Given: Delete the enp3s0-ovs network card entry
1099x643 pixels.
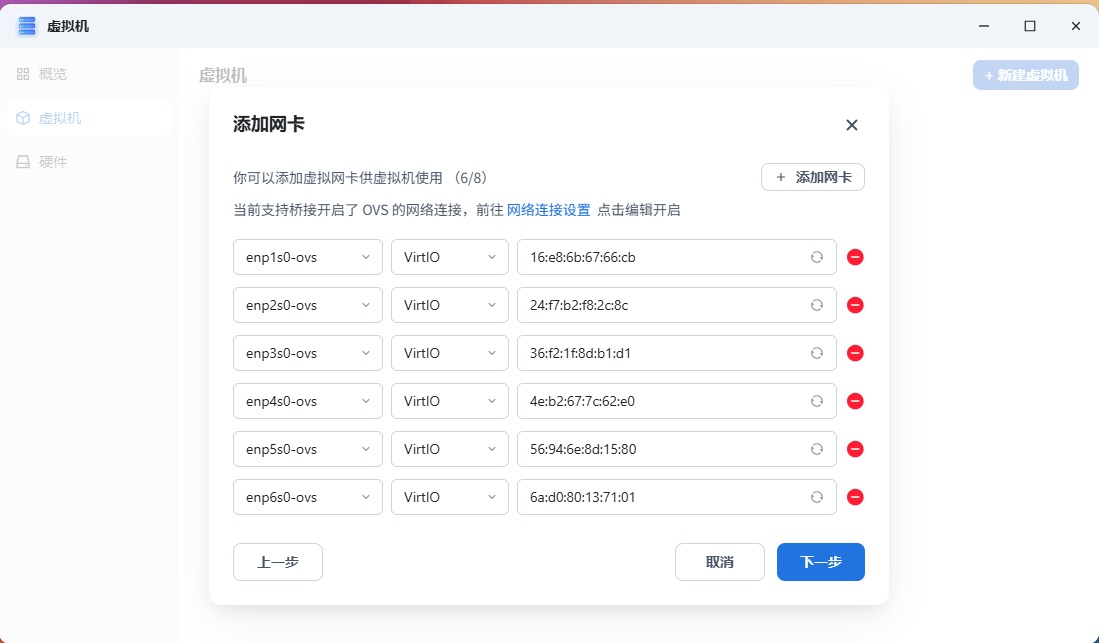Looking at the screenshot, I should point(855,353).
